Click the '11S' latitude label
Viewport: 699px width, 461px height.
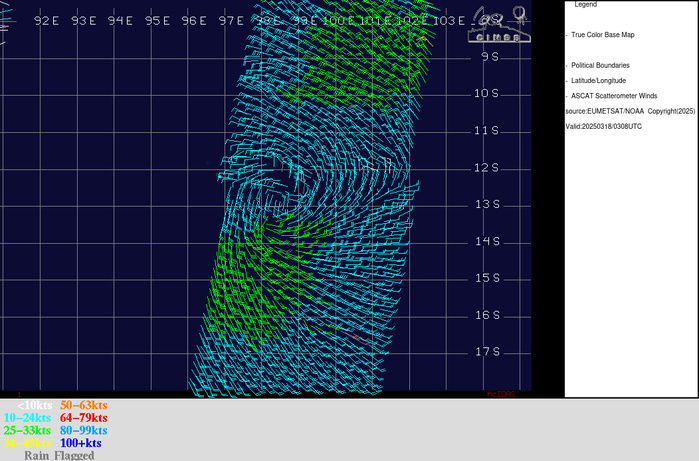pos(486,131)
